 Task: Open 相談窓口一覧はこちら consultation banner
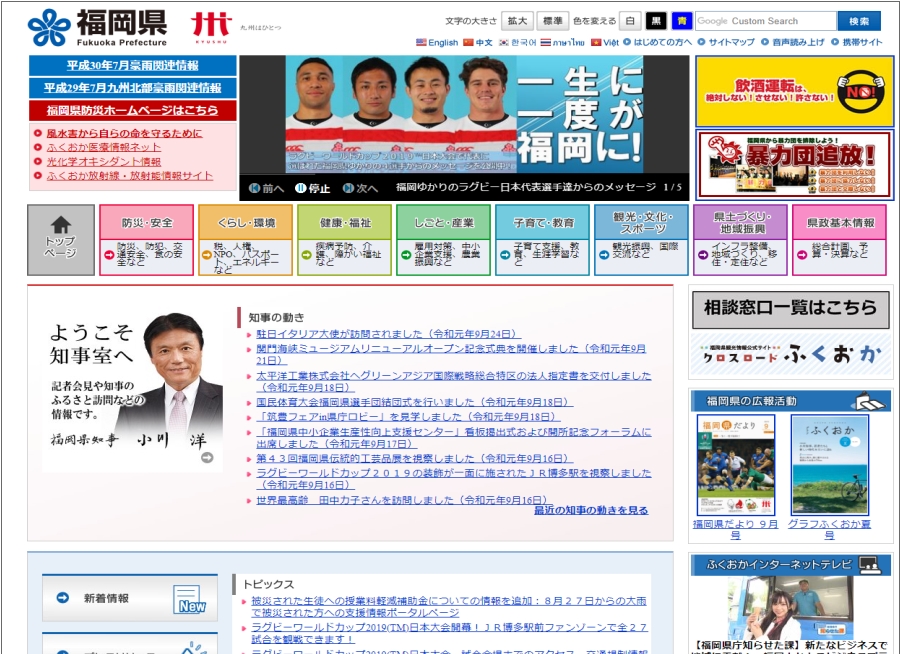coord(790,309)
